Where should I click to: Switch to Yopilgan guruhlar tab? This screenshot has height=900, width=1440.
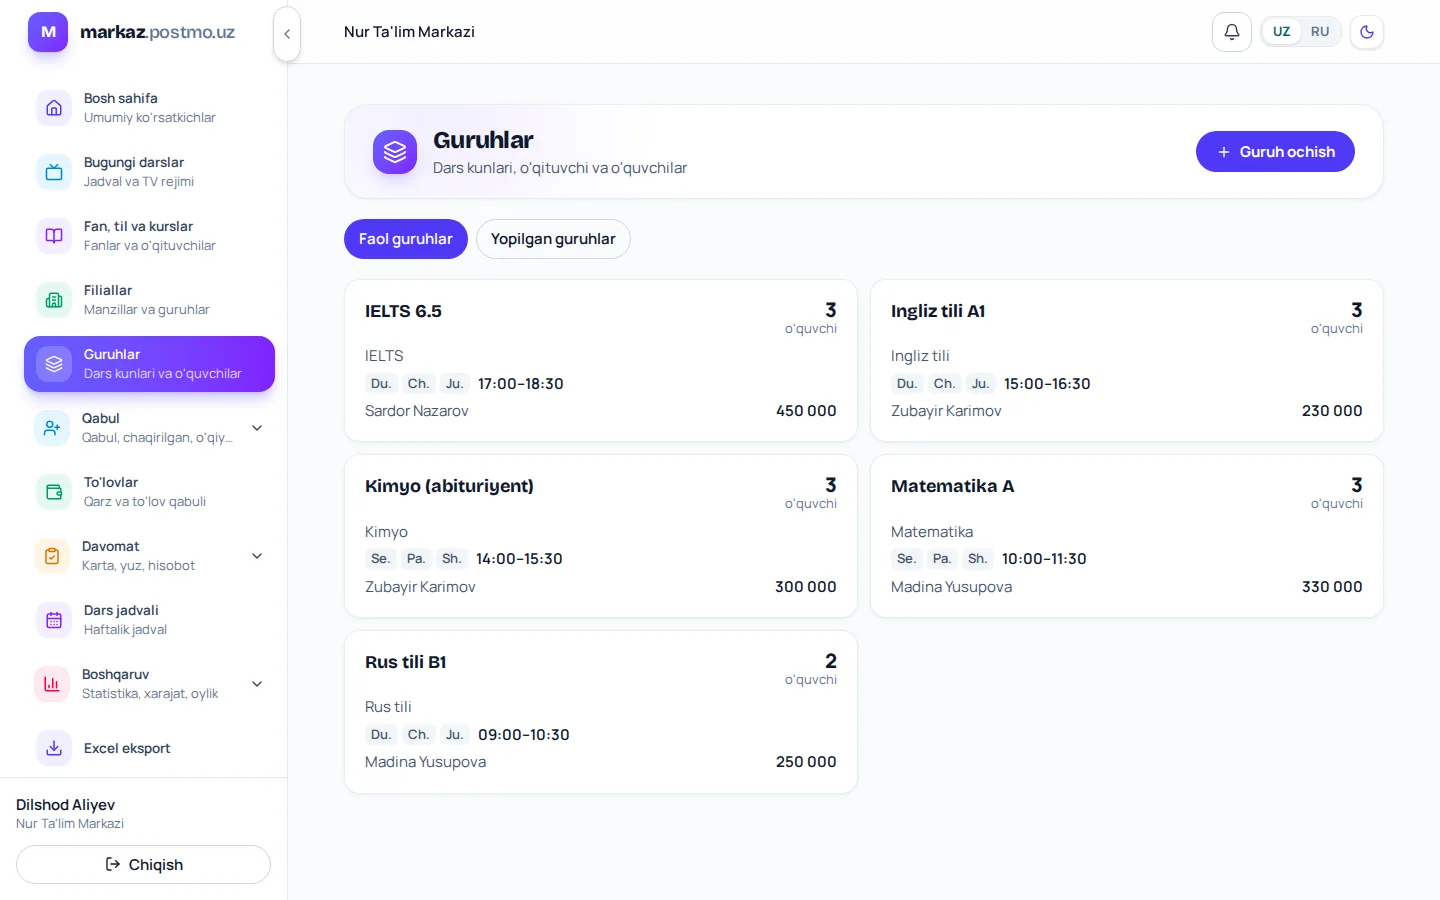coord(553,239)
